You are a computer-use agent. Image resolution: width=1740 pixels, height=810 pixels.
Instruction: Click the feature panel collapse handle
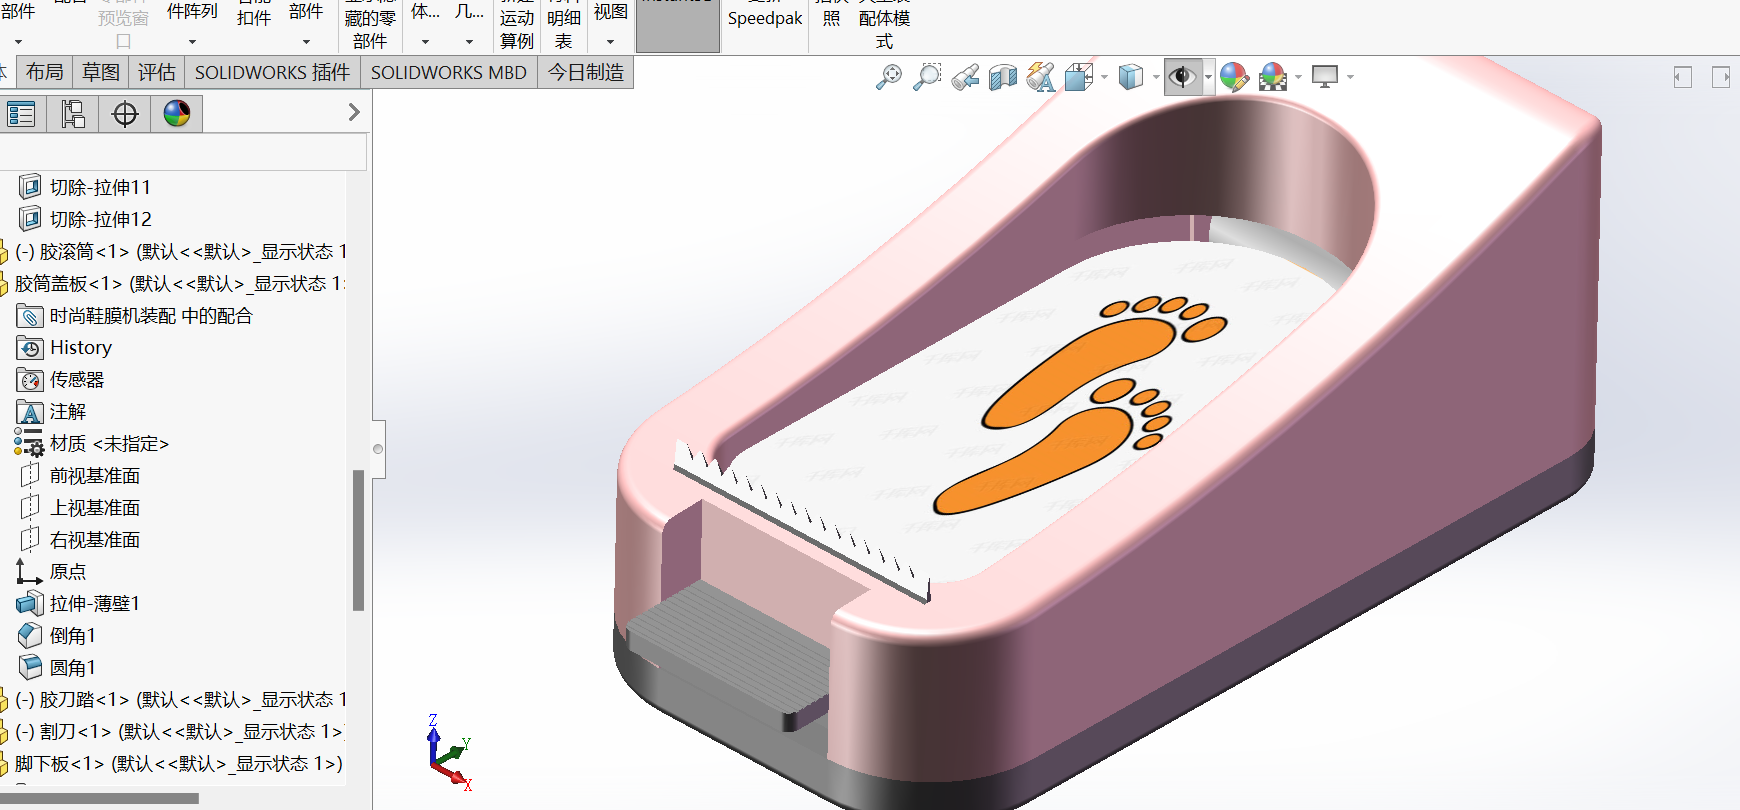point(378,449)
